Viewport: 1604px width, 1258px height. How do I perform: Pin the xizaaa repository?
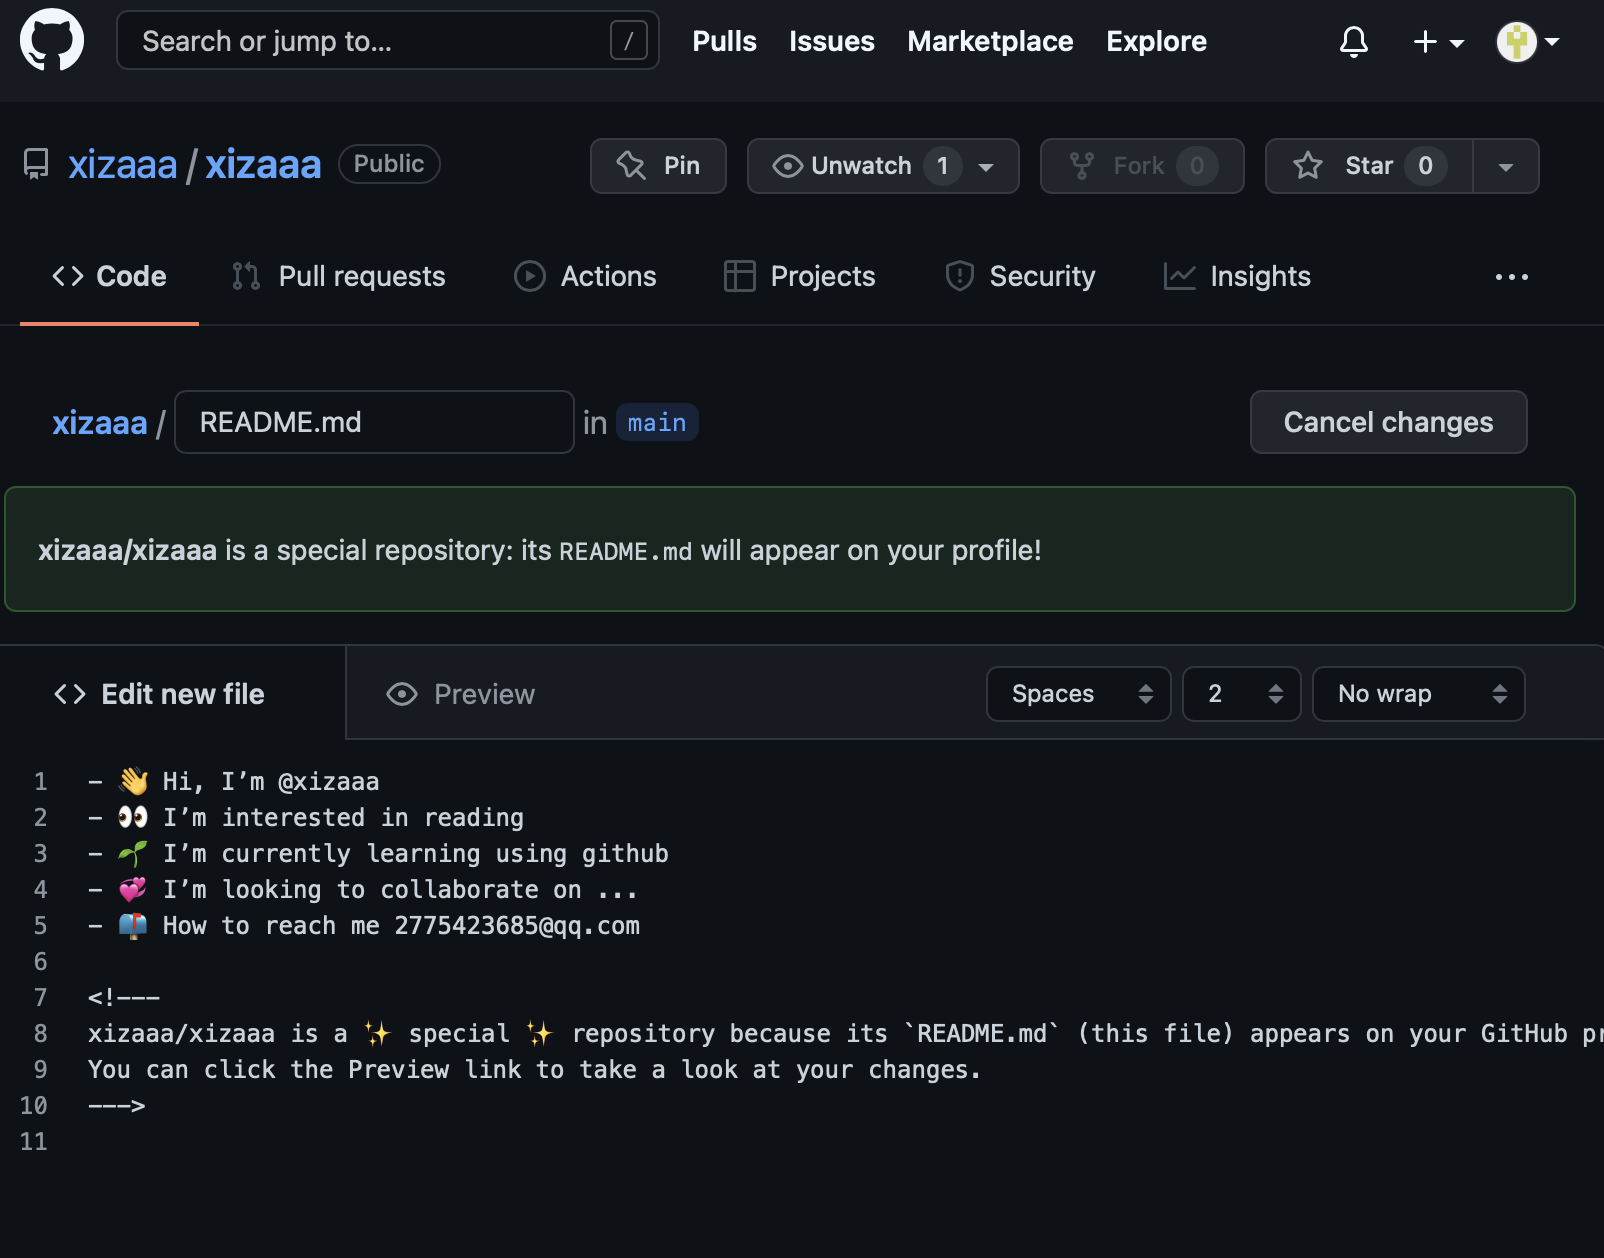click(658, 166)
